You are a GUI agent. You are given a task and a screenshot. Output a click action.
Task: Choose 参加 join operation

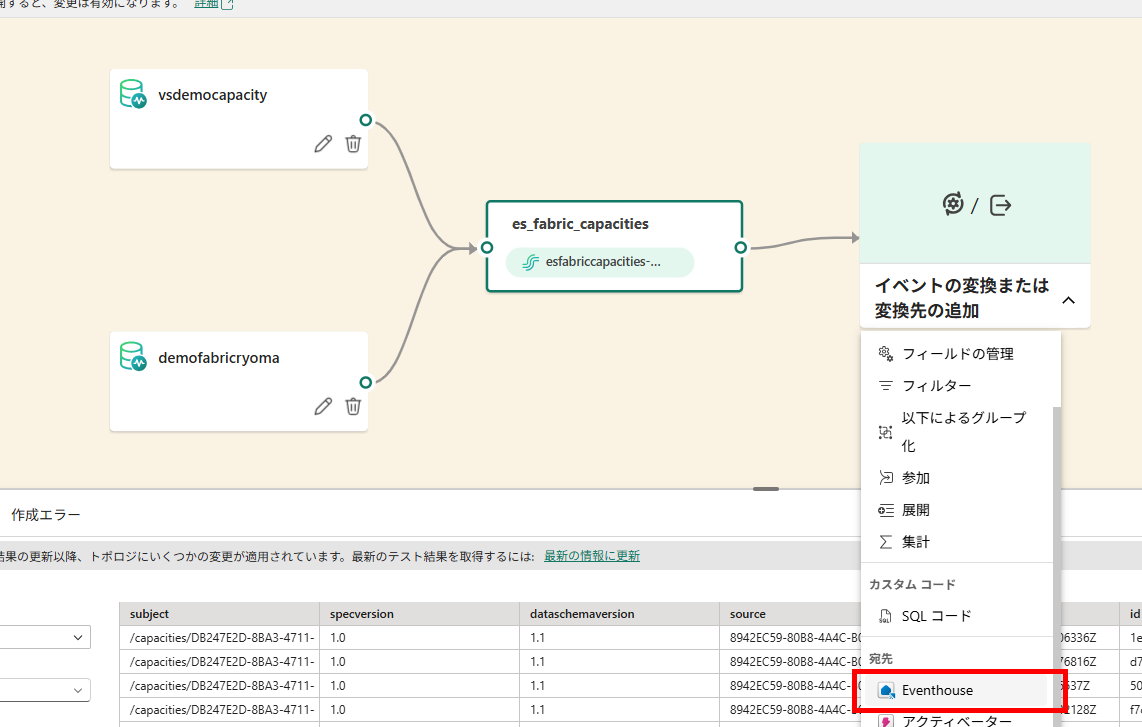957,478
